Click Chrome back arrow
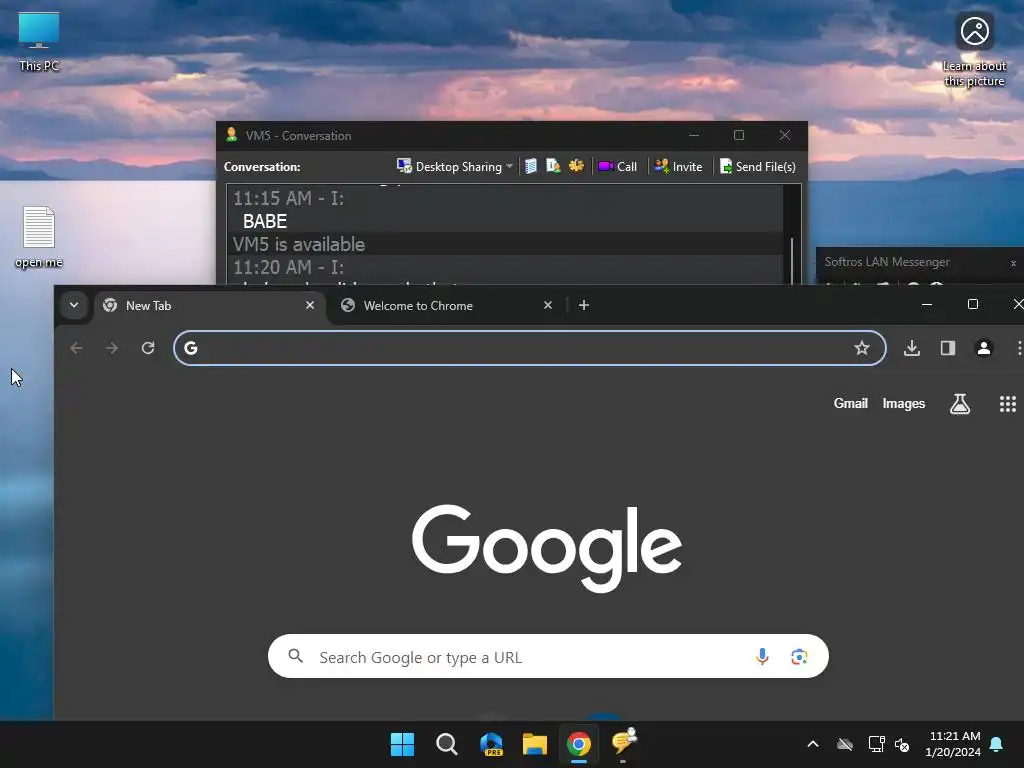Image resolution: width=1024 pixels, height=768 pixels. [x=76, y=348]
